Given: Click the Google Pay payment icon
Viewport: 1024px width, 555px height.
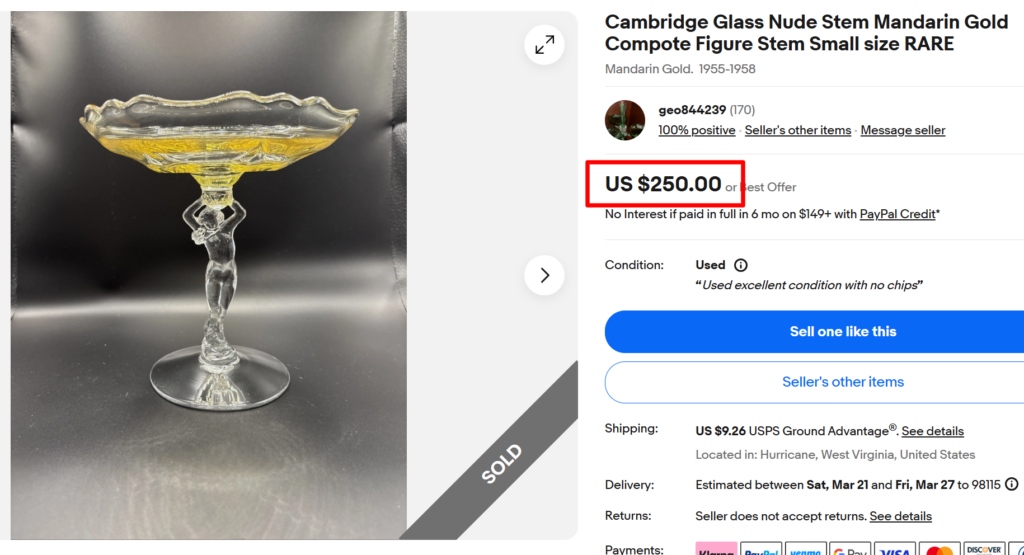Looking at the screenshot, I should click(x=850, y=549).
